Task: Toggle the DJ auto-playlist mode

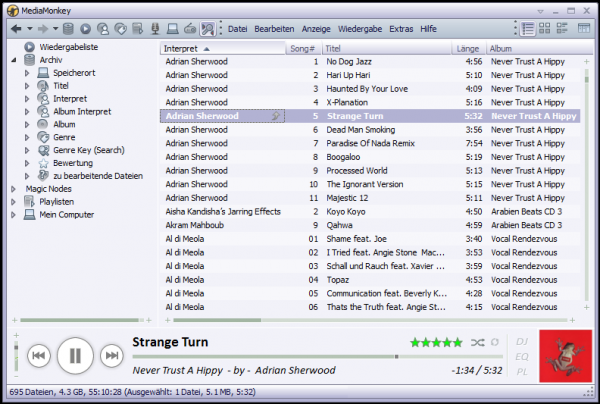Action: (521, 341)
